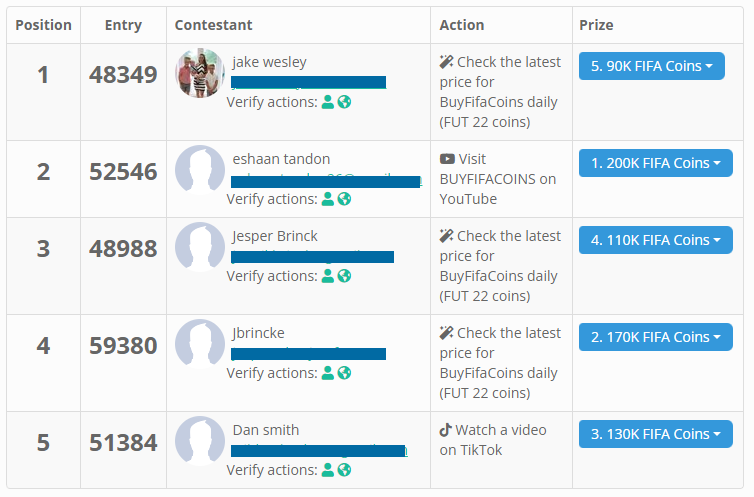The width and height of the screenshot is (754, 497).
Task: Open the 200K FIFA Coins prize dropdown
Action: 655,163
